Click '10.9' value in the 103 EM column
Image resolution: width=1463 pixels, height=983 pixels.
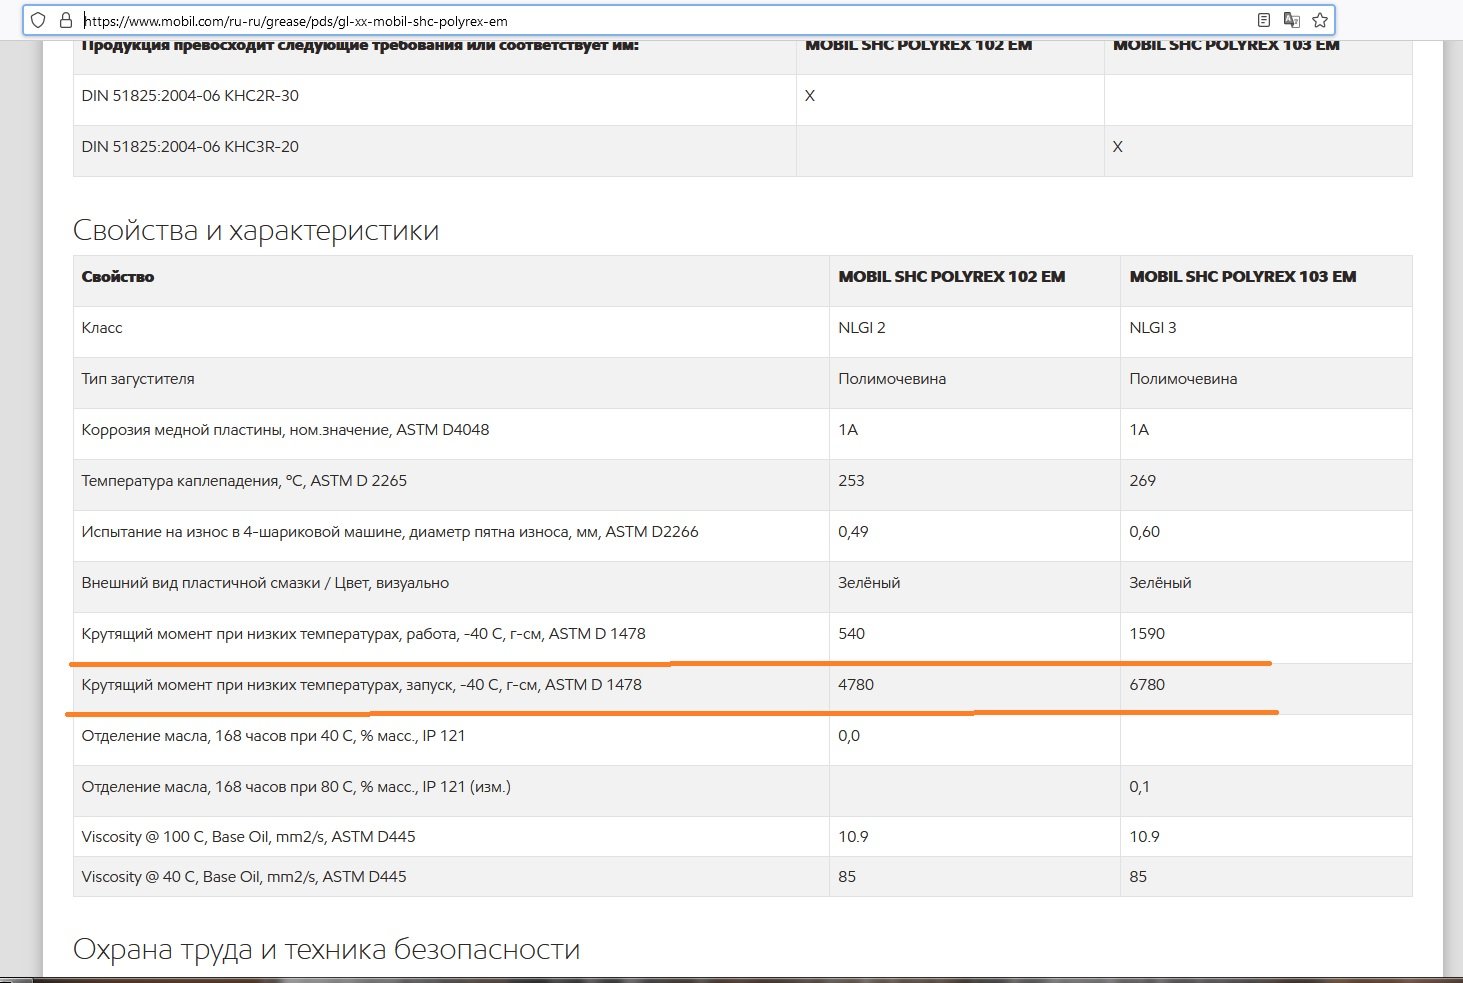tap(1144, 837)
